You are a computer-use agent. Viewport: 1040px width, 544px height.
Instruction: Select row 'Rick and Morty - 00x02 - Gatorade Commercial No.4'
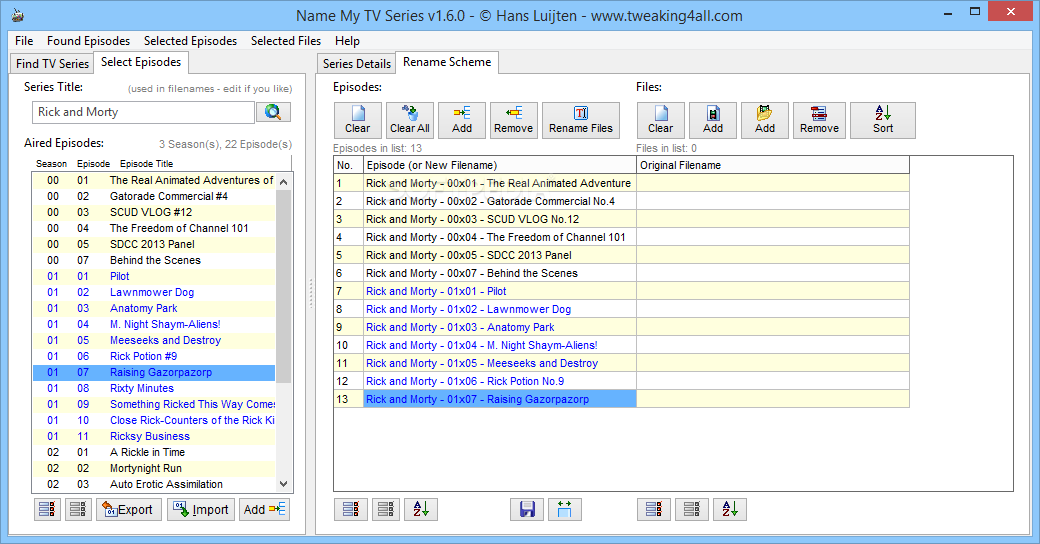coord(499,201)
